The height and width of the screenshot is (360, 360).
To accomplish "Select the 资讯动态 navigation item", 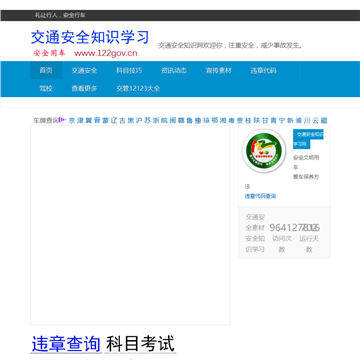I will tap(174, 70).
